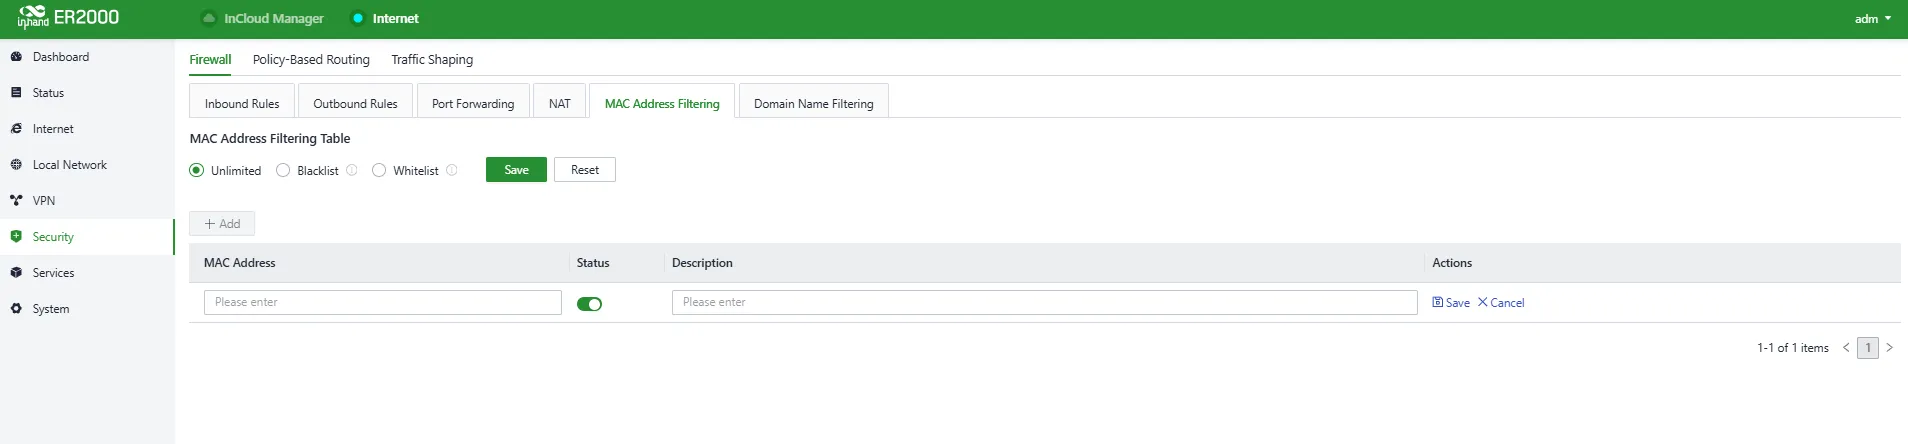
Task: Click the Cancel link in Actions
Action: (1501, 302)
